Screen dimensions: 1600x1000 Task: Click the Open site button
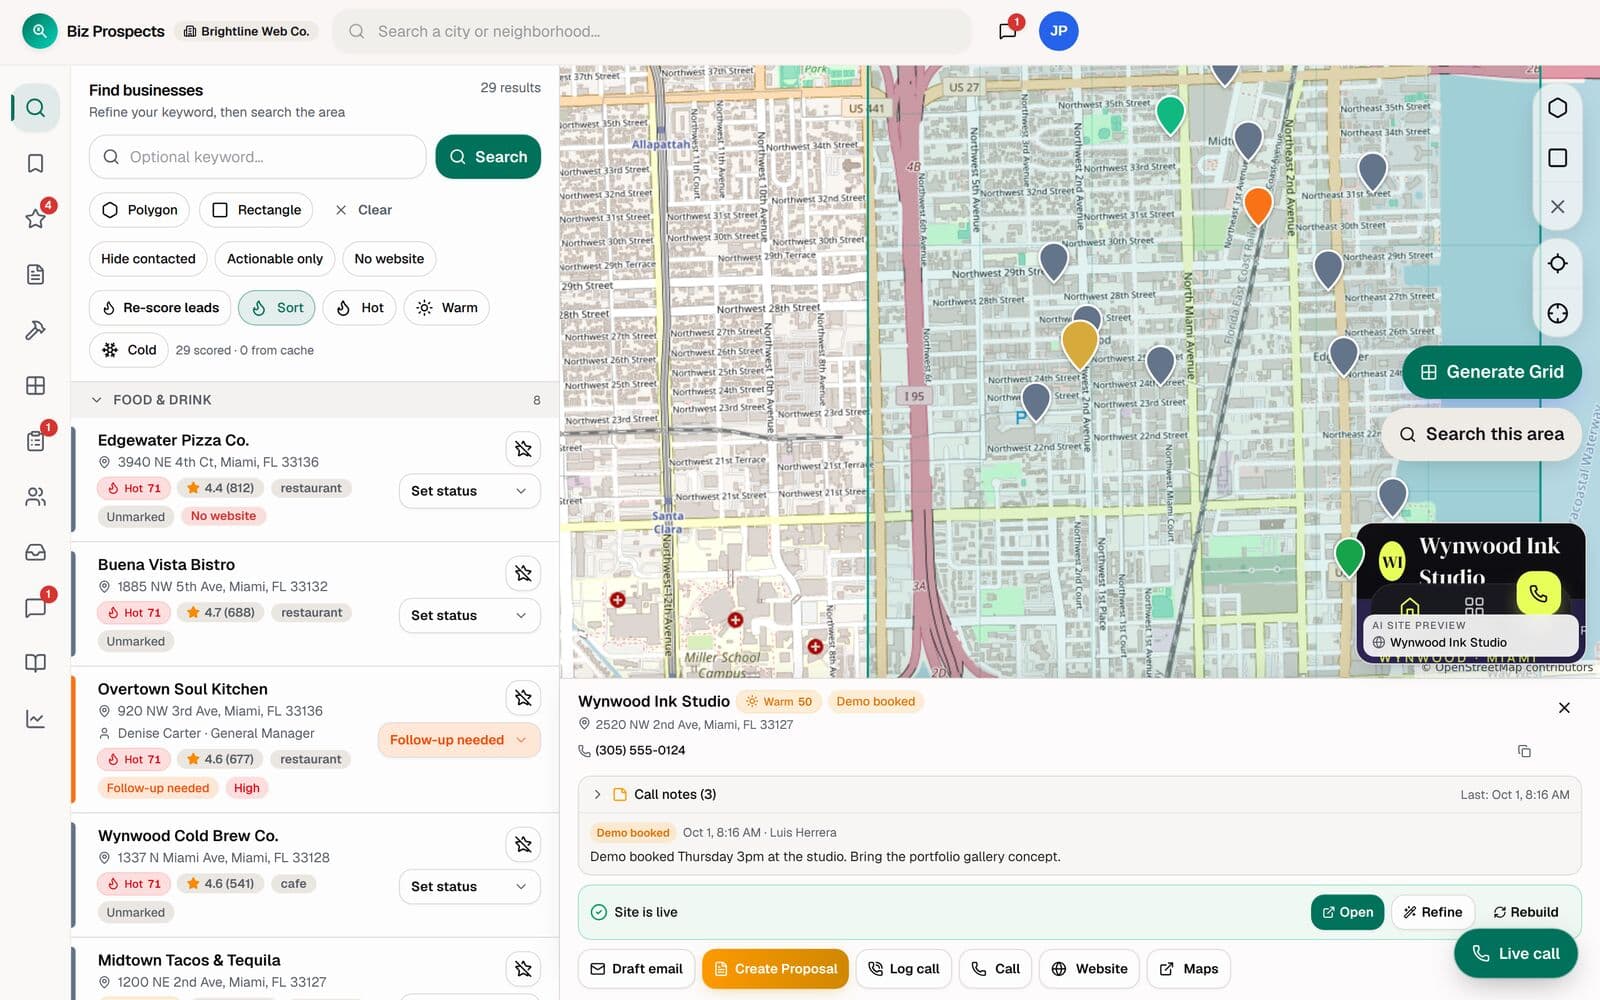pyautogui.click(x=1347, y=912)
